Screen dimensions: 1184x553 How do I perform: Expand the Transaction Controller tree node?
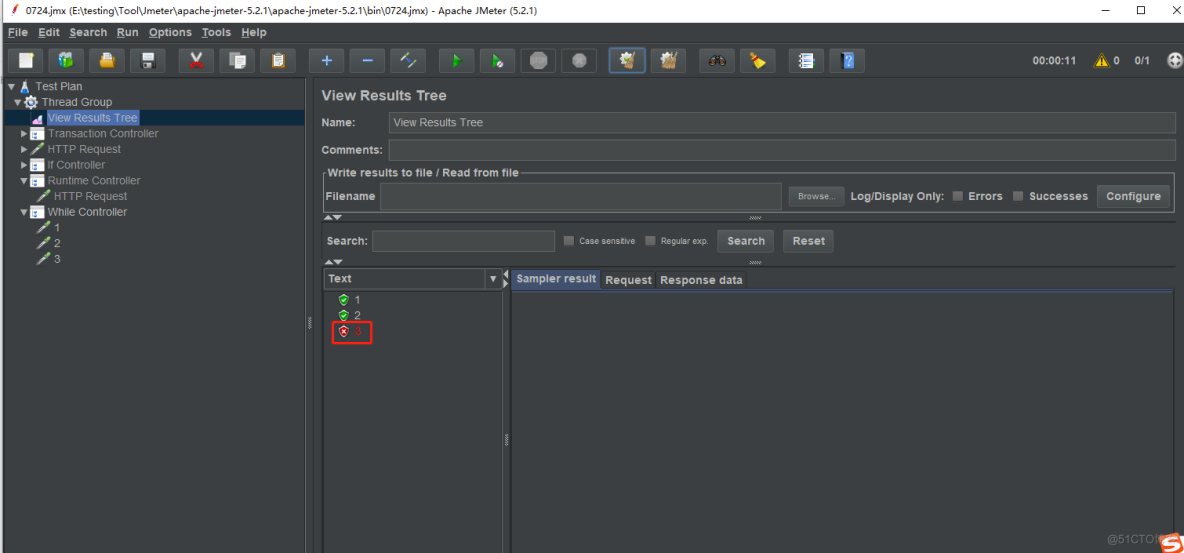[x=25, y=134]
